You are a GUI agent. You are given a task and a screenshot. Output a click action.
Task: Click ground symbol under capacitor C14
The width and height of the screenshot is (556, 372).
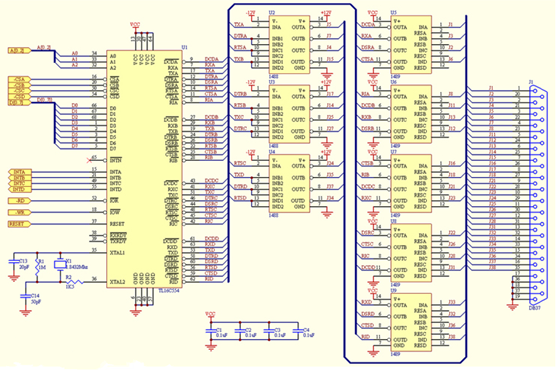pyautogui.click(x=25, y=312)
